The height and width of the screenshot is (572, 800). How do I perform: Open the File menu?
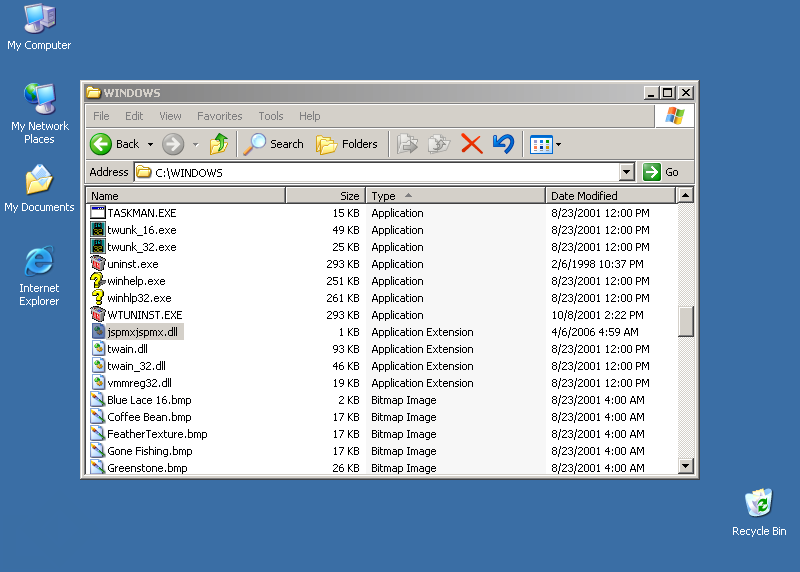point(101,116)
